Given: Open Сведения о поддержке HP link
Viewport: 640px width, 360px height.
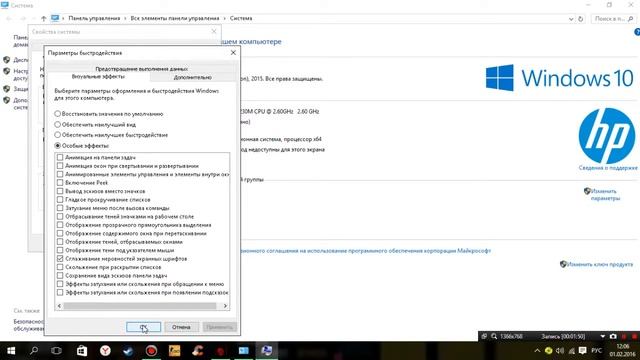Looking at the screenshot, I should tap(608, 168).
